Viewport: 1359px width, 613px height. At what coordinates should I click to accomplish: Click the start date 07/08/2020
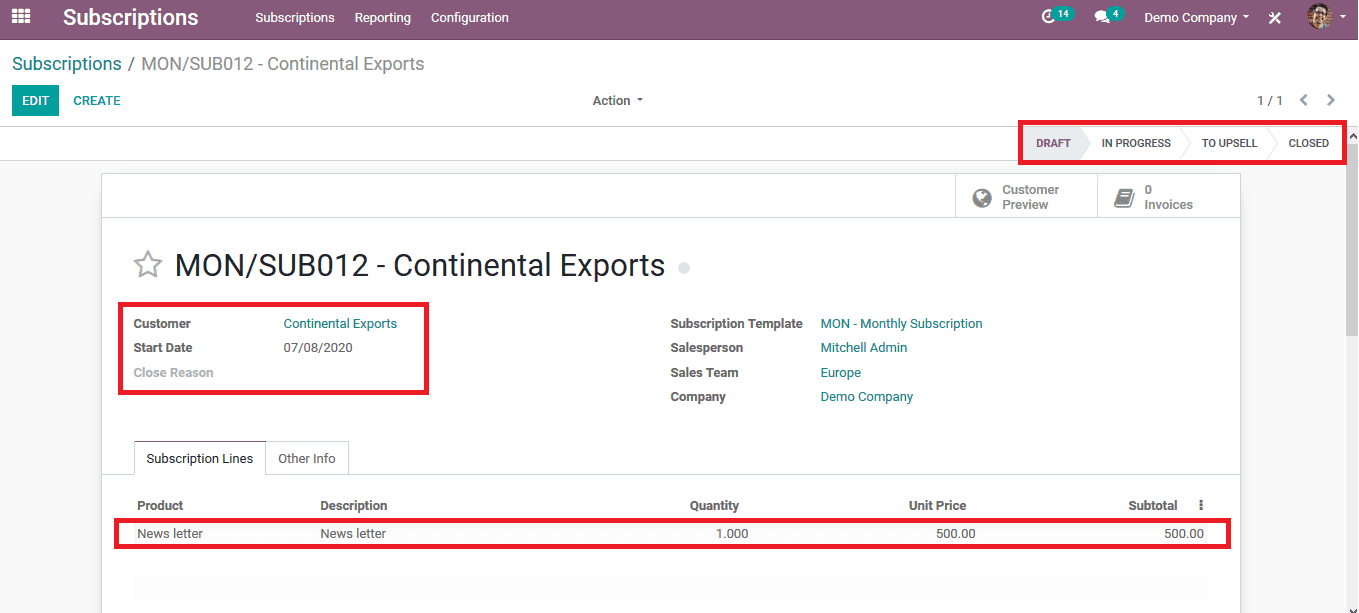coord(318,348)
